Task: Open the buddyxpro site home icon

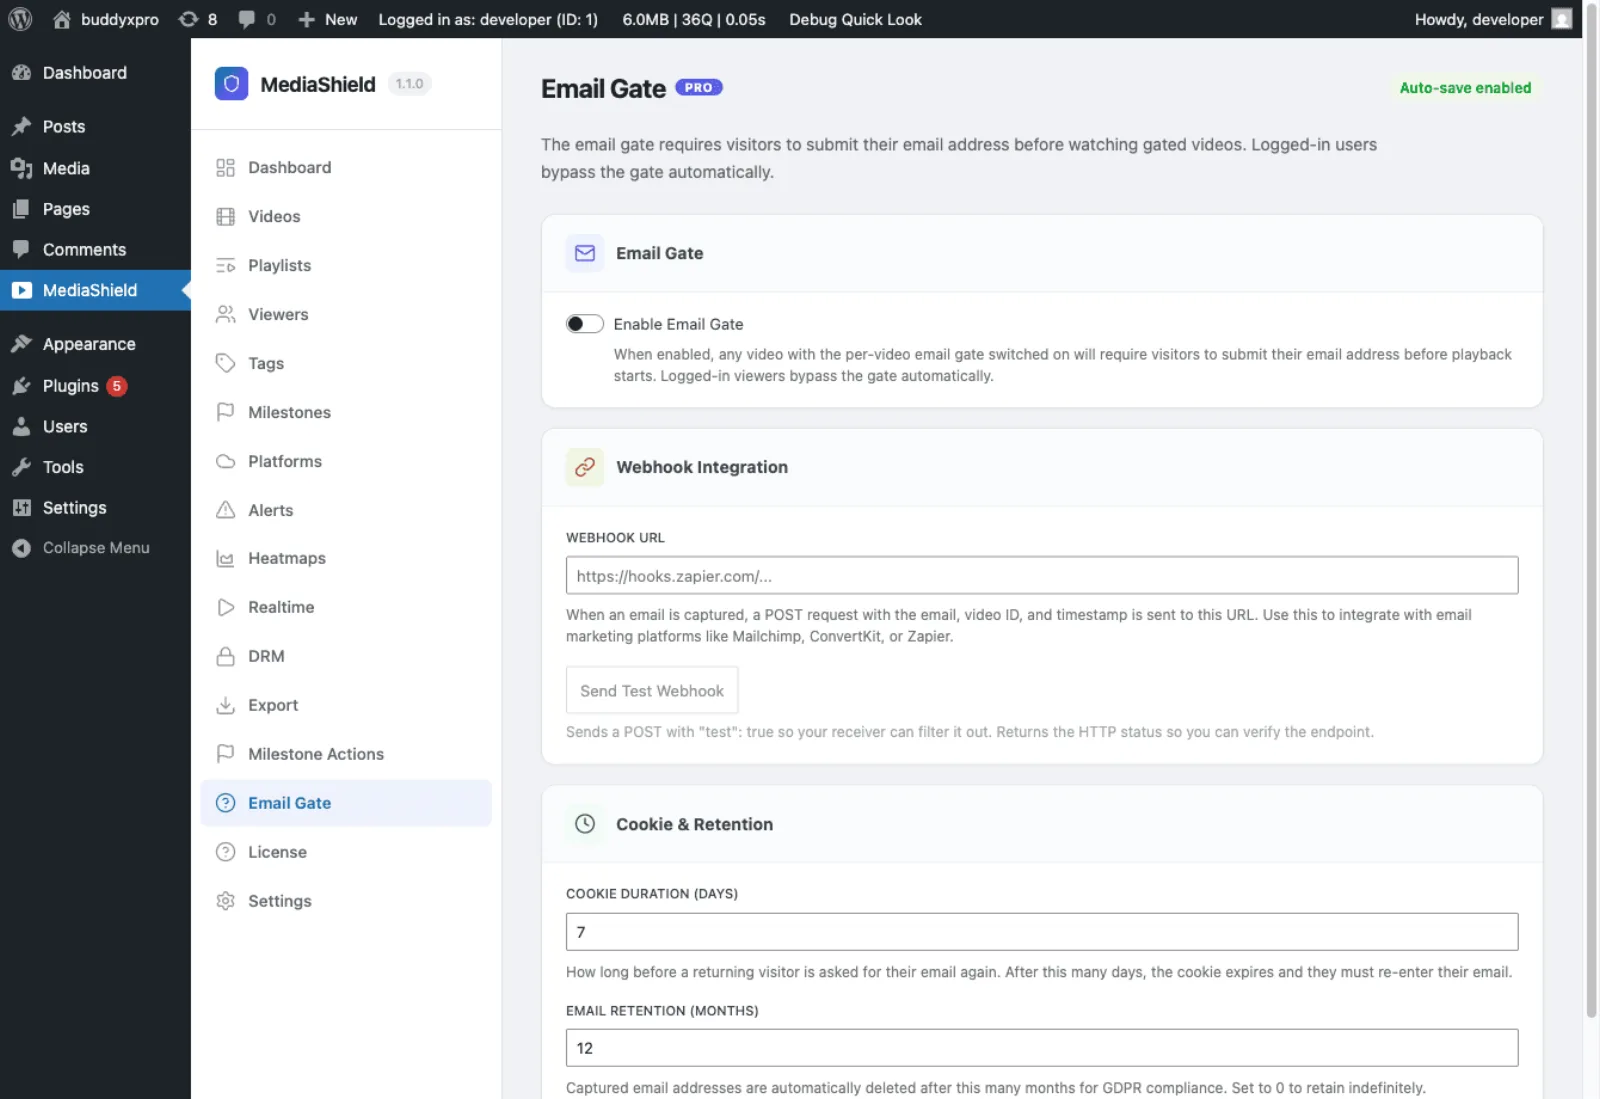Action: point(61,19)
